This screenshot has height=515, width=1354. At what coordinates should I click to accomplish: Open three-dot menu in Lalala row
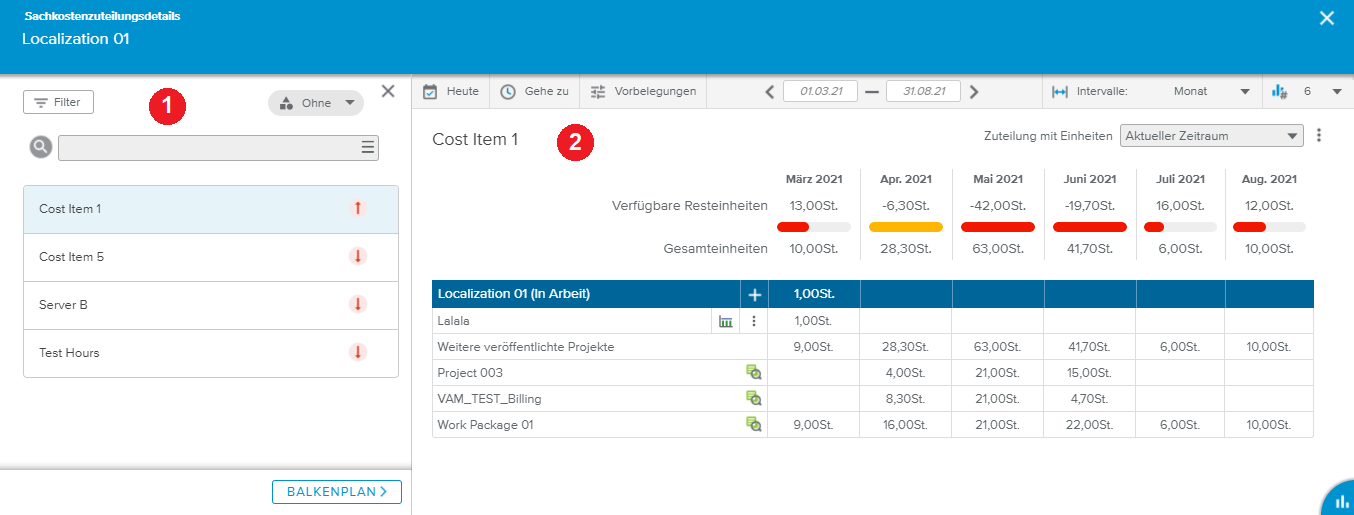tap(754, 321)
